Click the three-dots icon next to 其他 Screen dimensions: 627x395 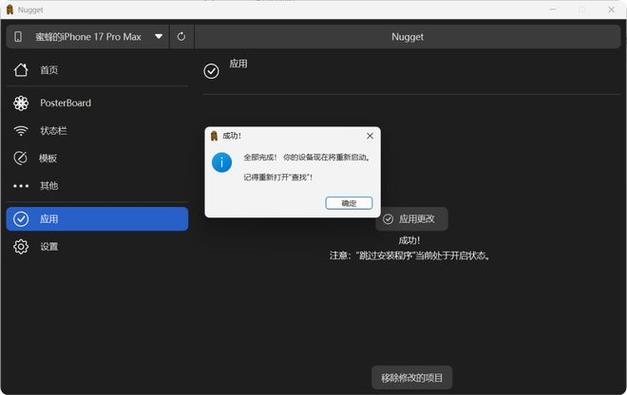pos(21,186)
